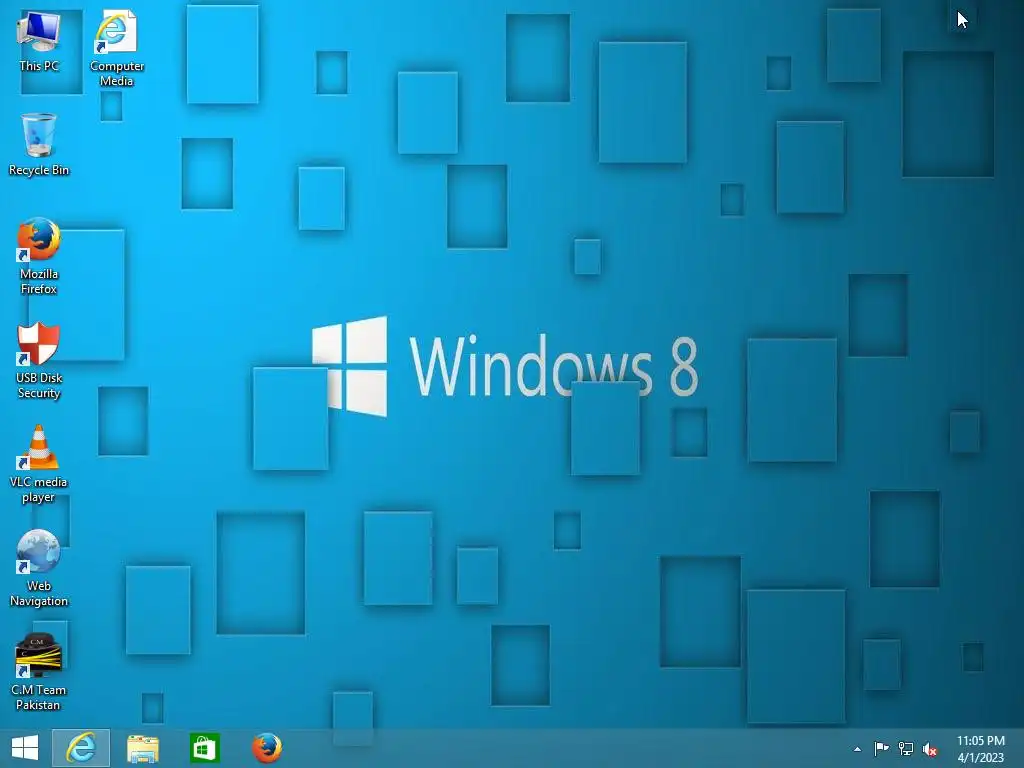Launch VLC media player shortcut
Image resolution: width=1024 pixels, height=768 pixels.
39,464
